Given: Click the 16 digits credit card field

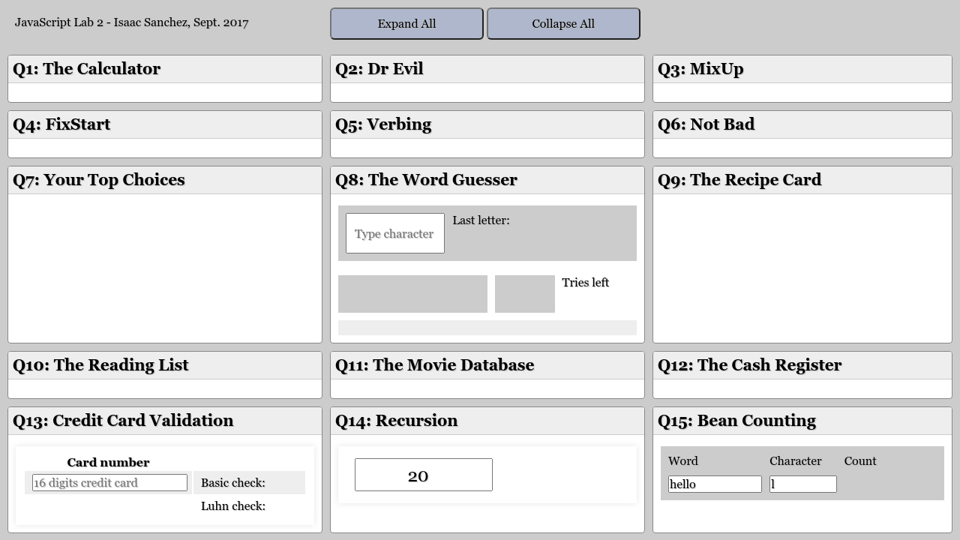Looking at the screenshot, I should [109, 483].
